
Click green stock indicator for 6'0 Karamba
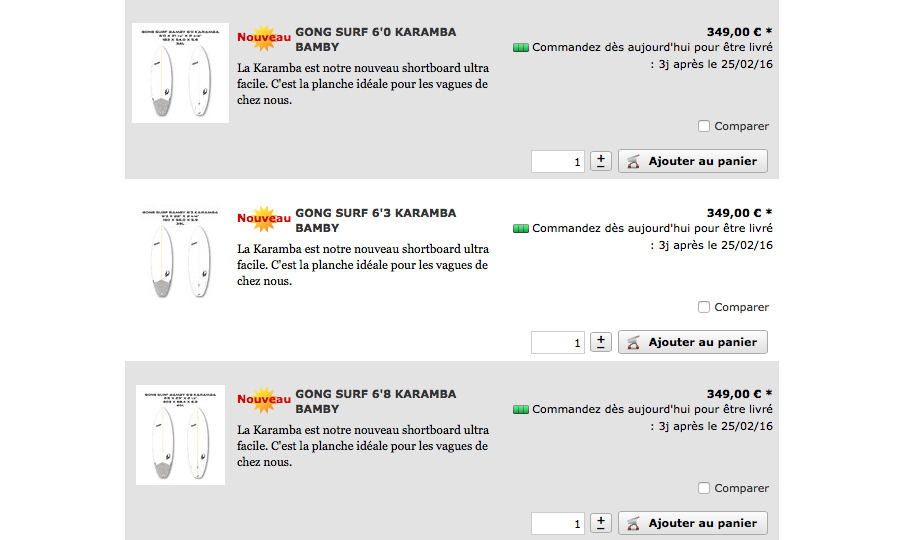[521, 48]
